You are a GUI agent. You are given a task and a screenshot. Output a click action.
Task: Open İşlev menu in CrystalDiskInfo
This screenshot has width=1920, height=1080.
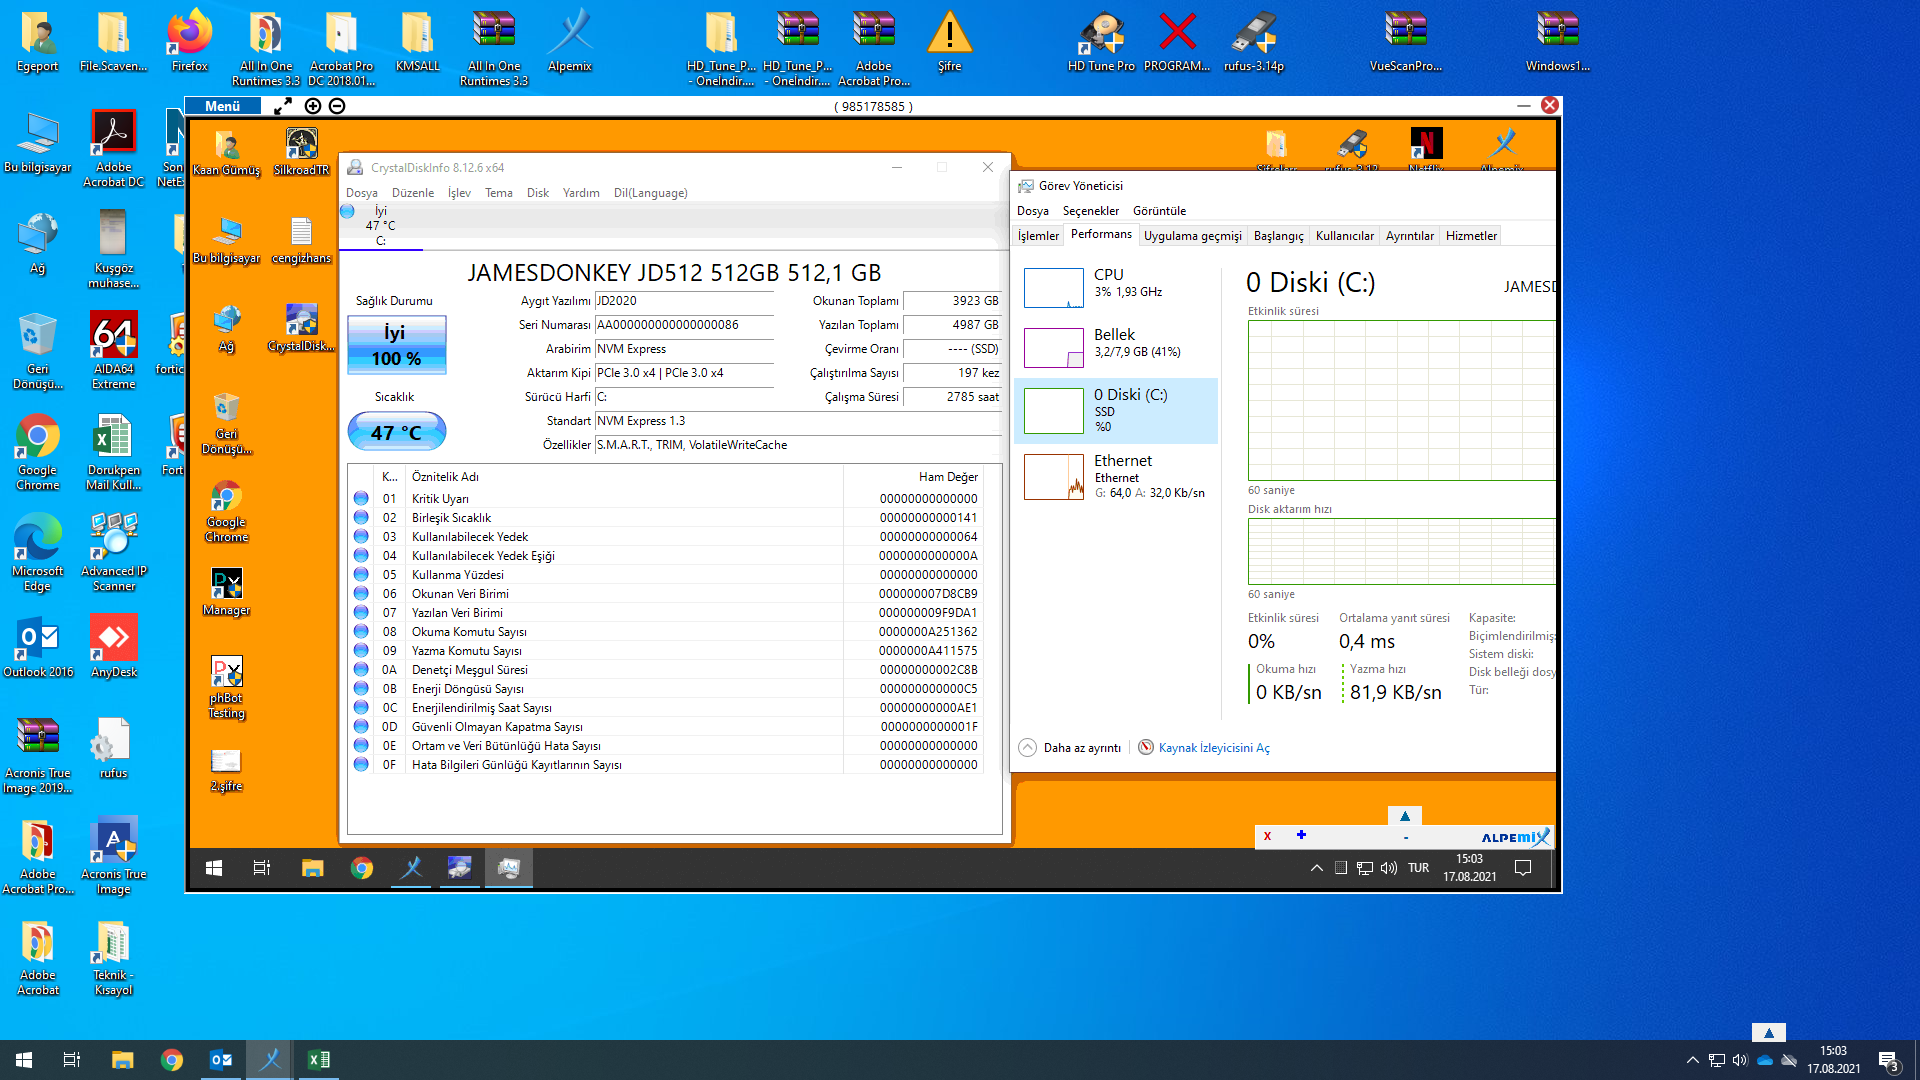[459, 193]
